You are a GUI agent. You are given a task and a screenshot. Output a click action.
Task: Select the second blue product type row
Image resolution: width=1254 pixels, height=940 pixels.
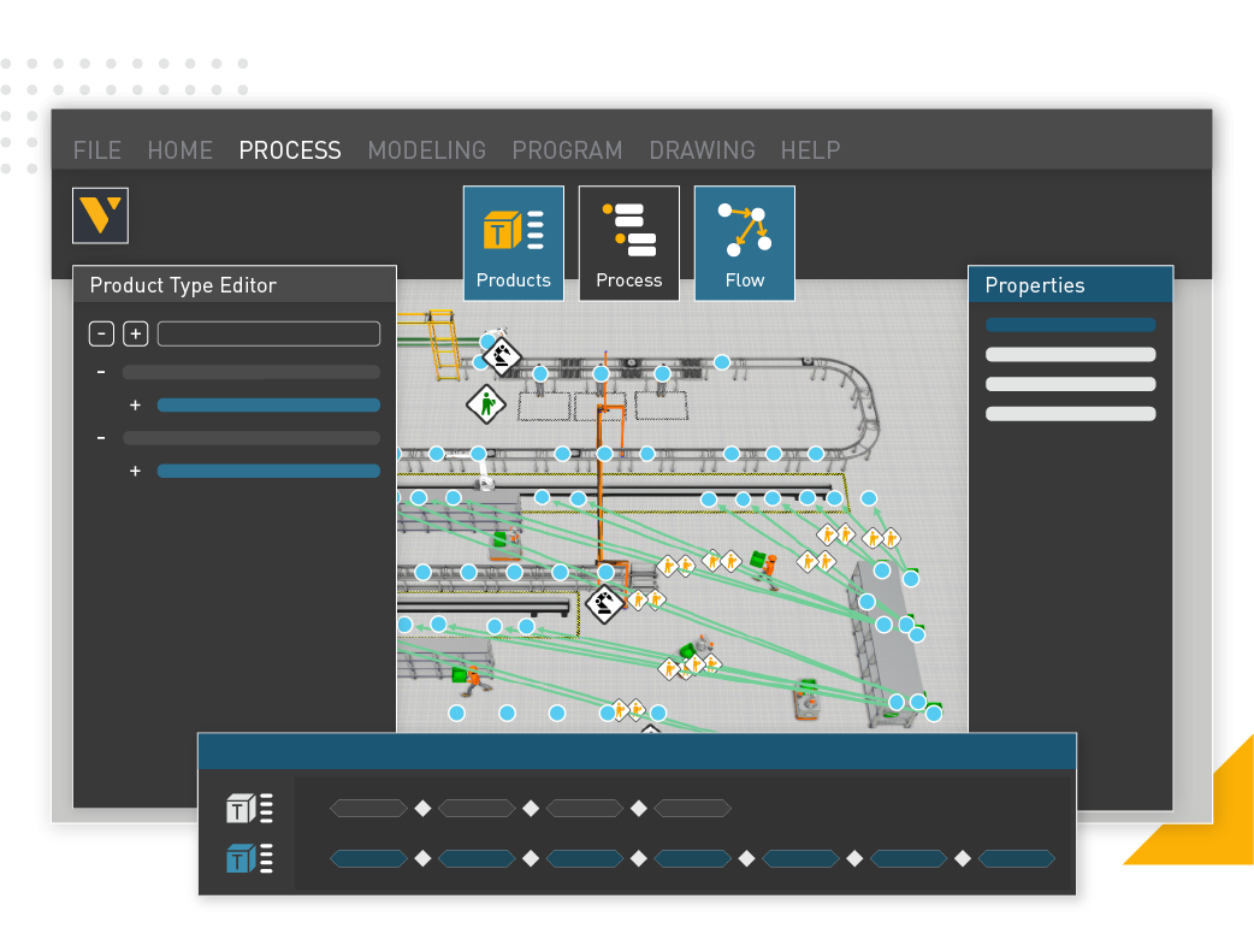(x=269, y=471)
